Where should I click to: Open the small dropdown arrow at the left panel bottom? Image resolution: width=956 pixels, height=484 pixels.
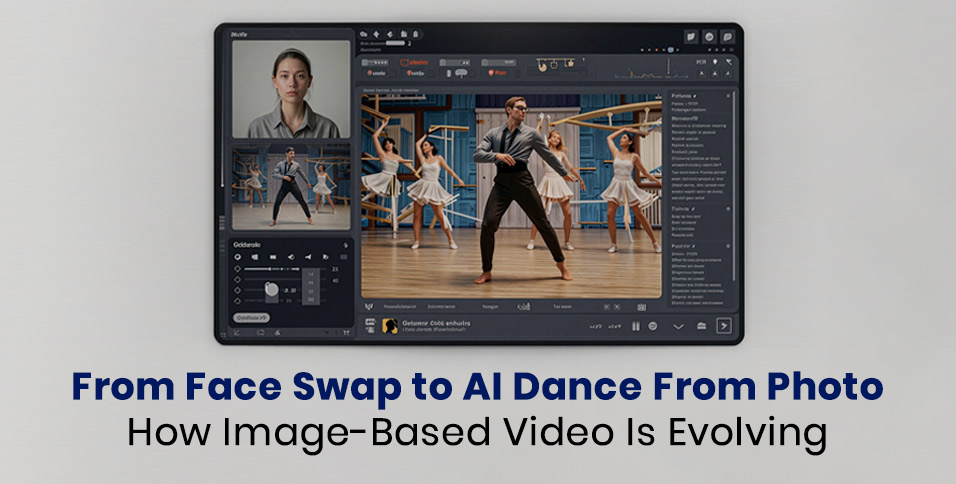[x=327, y=333]
